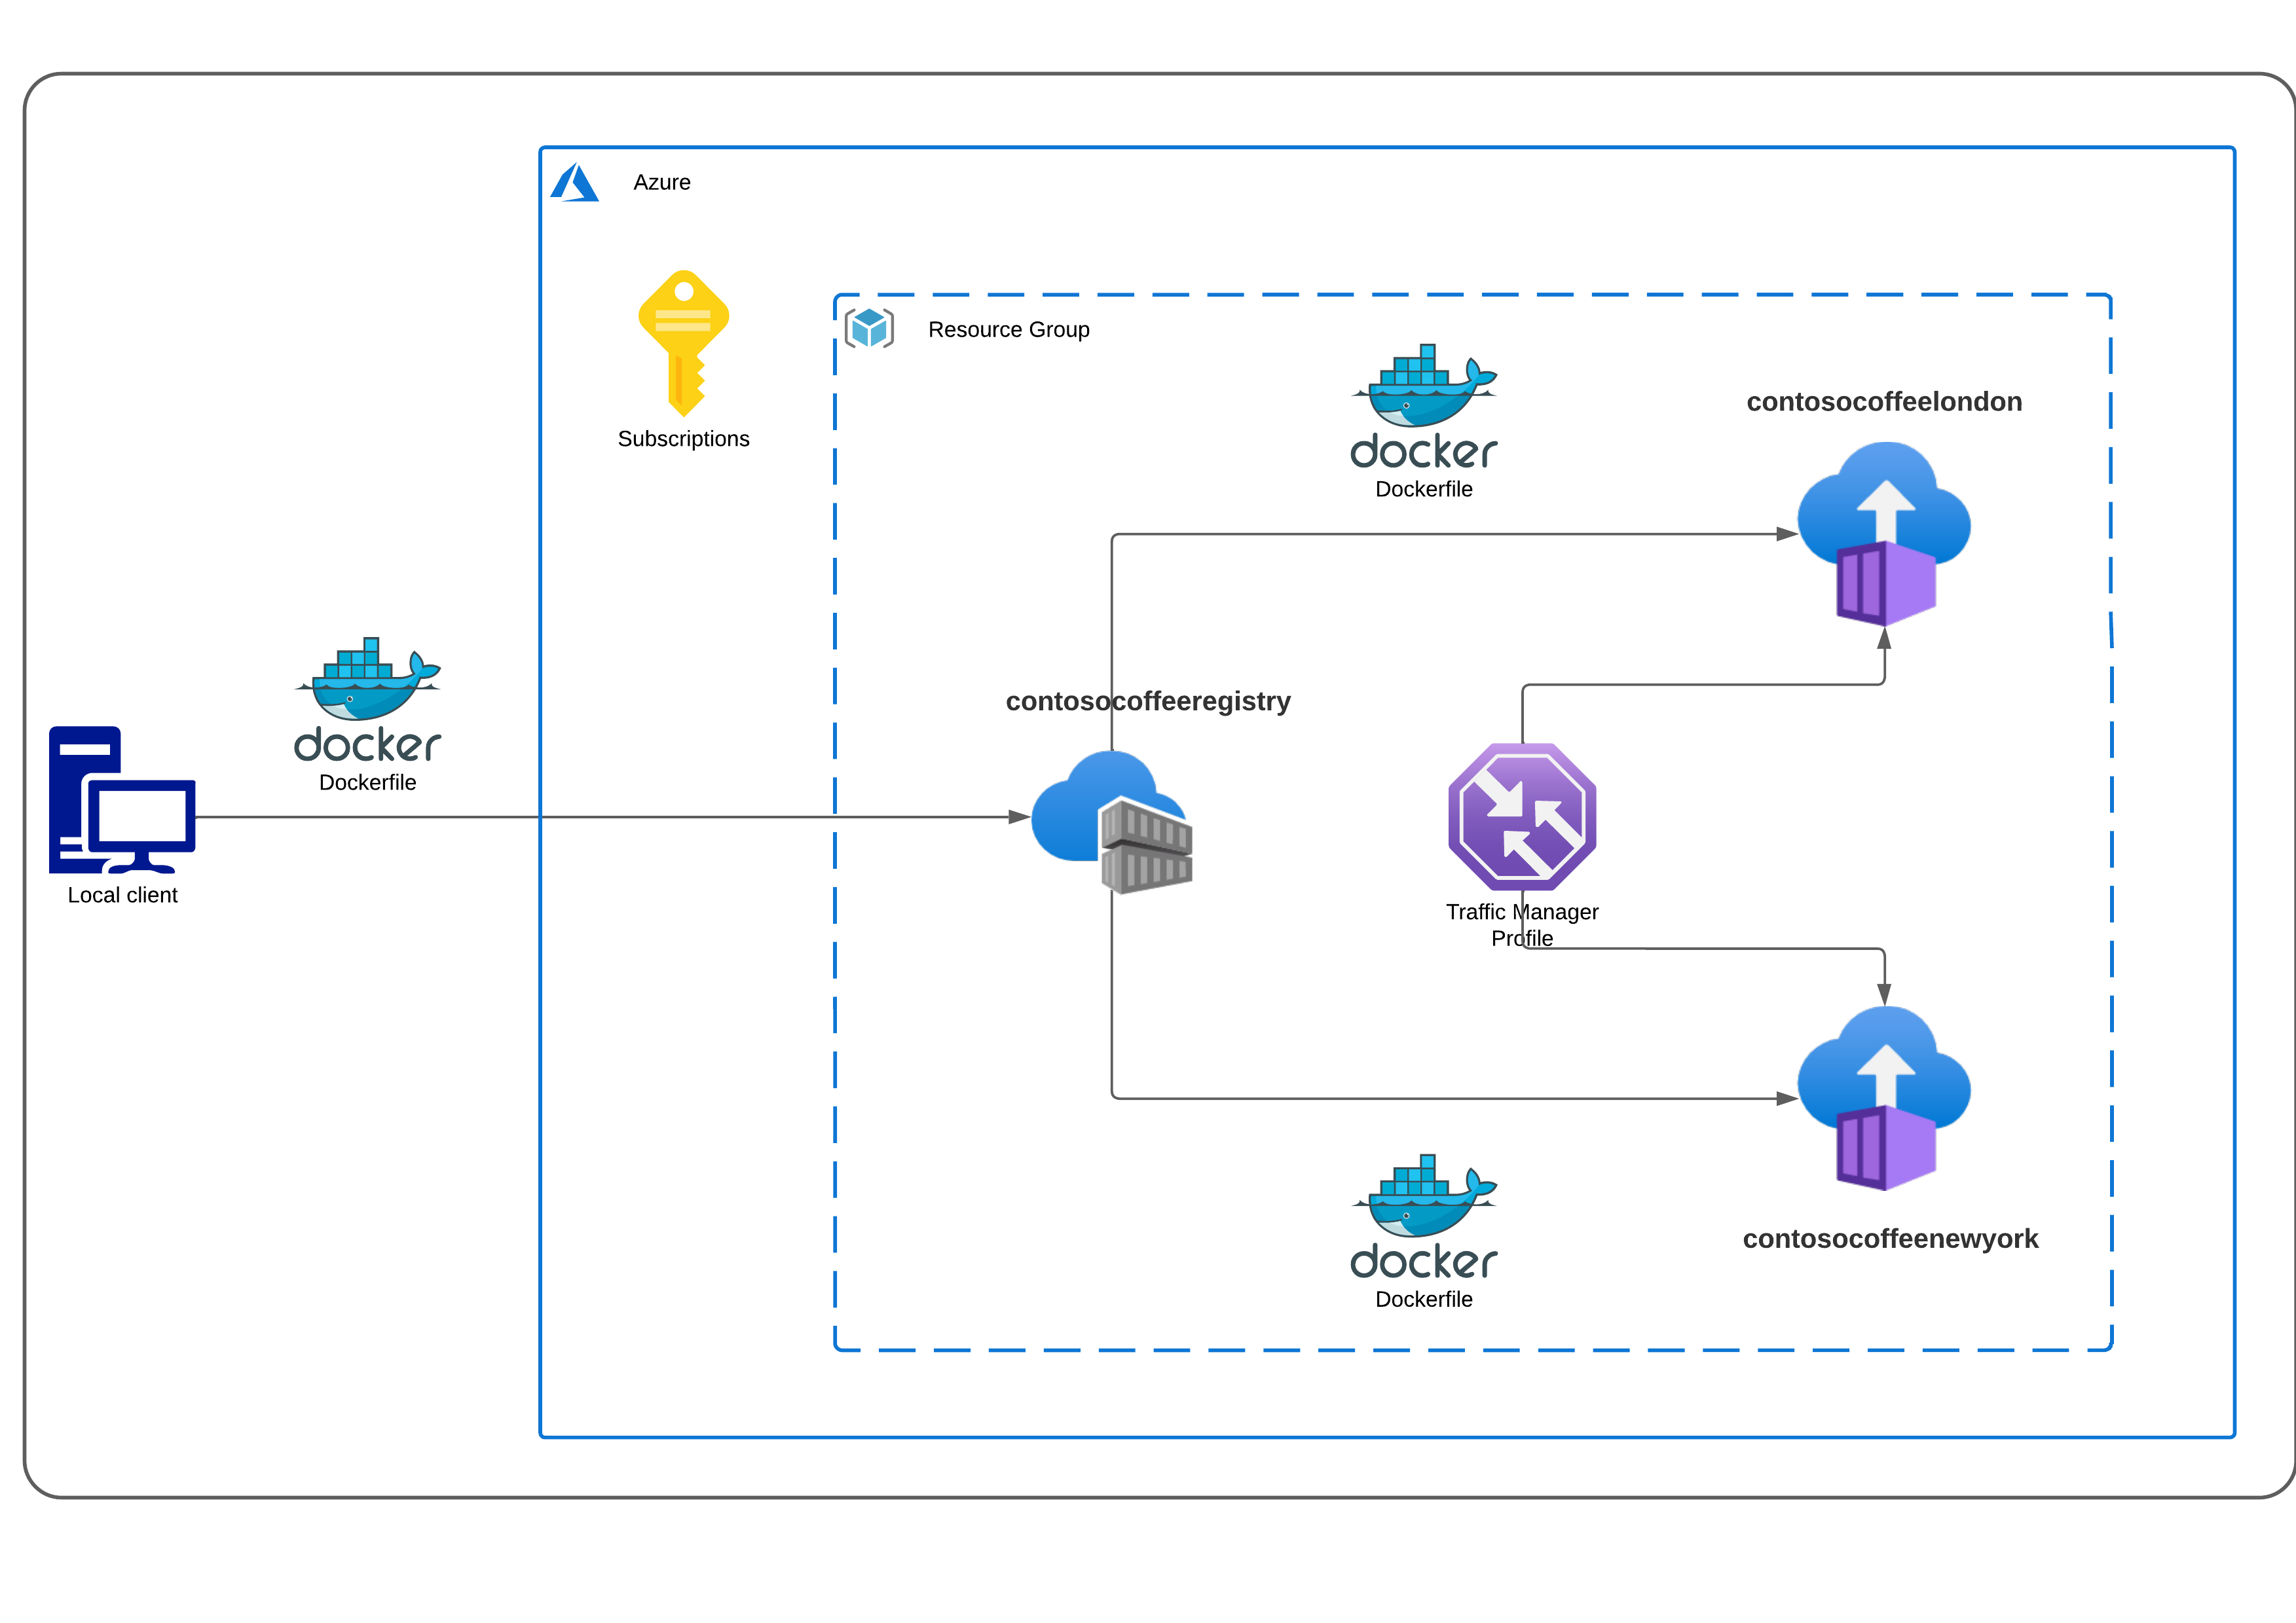
Task: Select the contosocoffeeregistry bold label
Action: point(1148,701)
